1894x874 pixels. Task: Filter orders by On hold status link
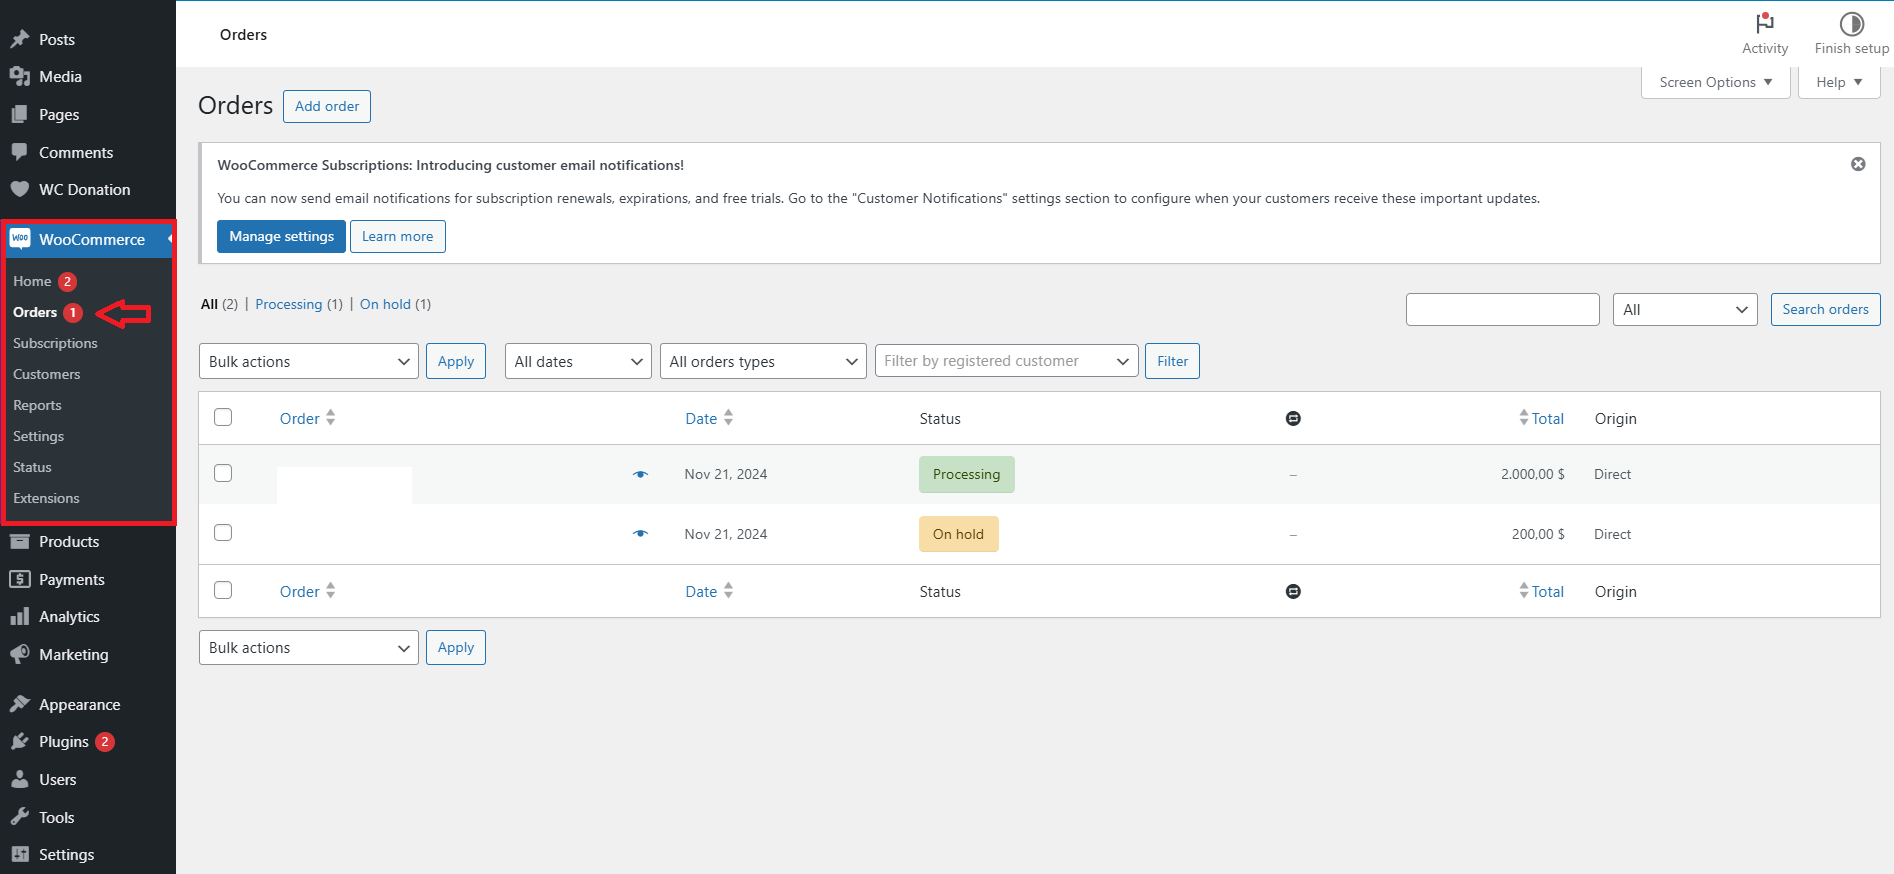click(x=385, y=304)
